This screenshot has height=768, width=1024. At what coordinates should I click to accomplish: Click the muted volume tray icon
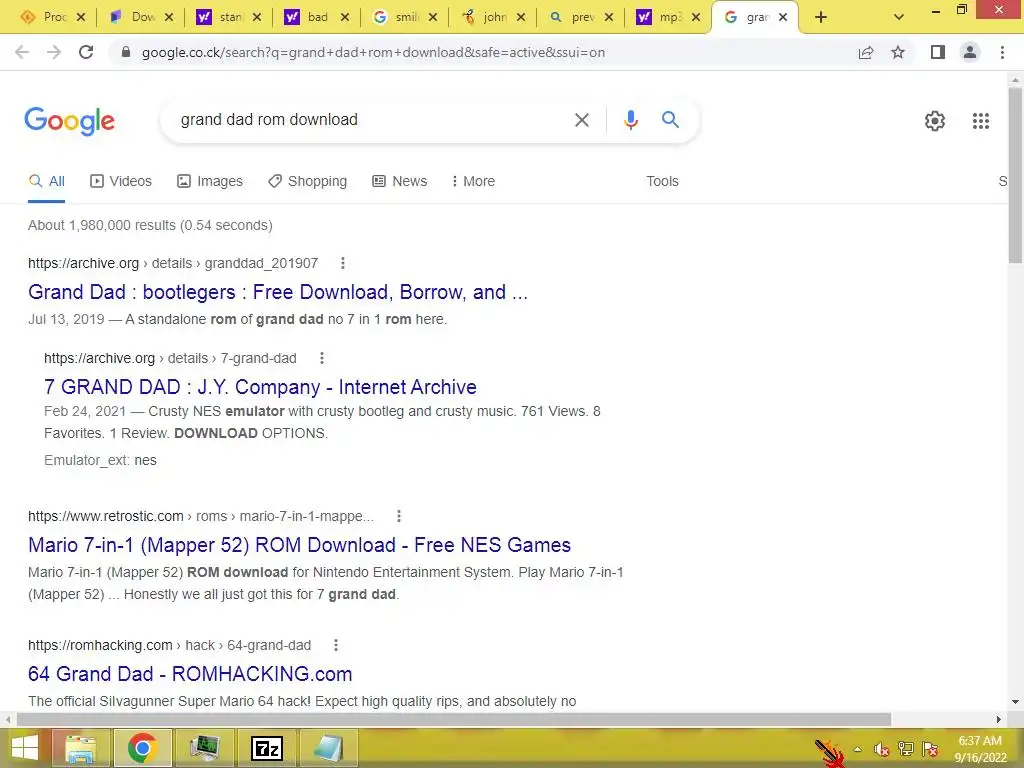[x=881, y=749]
